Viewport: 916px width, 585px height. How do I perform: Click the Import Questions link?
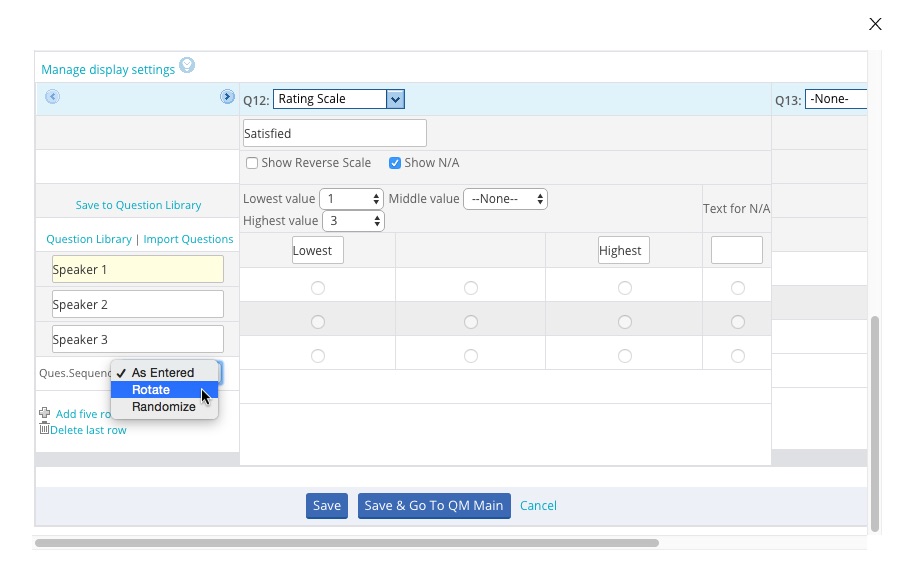coord(188,239)
